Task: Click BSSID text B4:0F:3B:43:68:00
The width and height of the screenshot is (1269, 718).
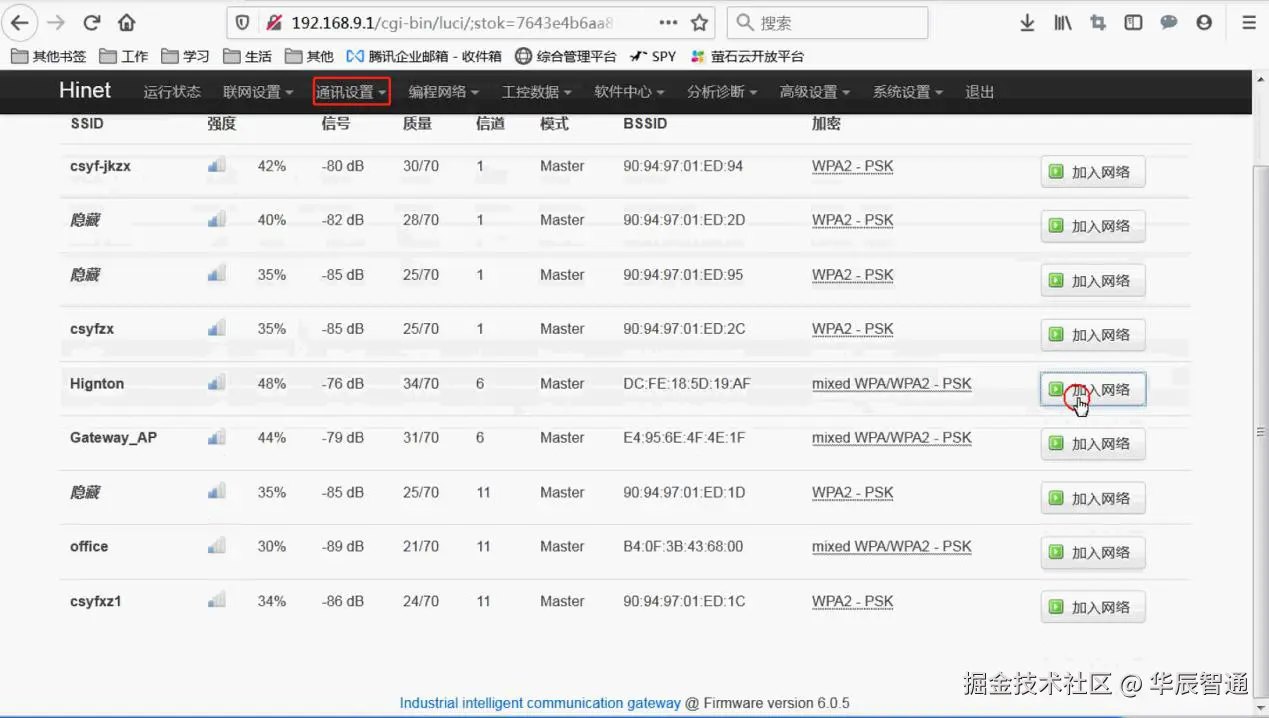Action: coord(683,546)
